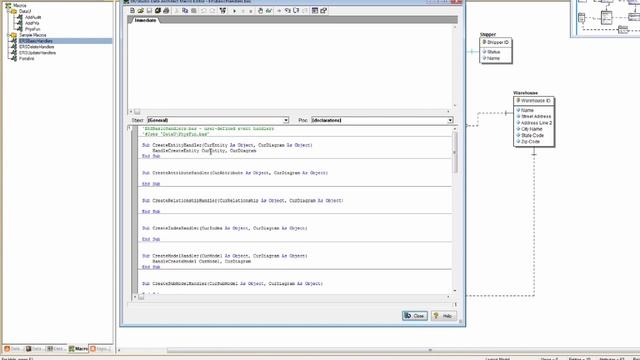Select the Immediate tab

click(145, 20)
